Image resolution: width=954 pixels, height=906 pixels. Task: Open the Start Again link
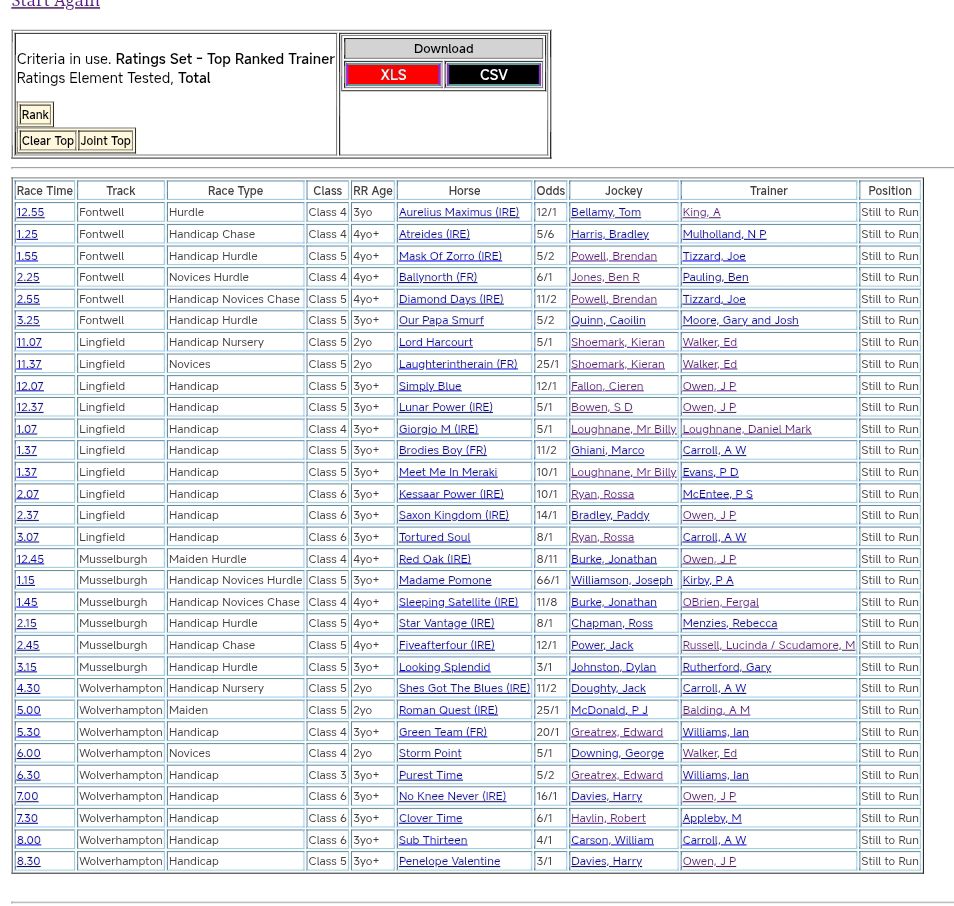(55, 4)
